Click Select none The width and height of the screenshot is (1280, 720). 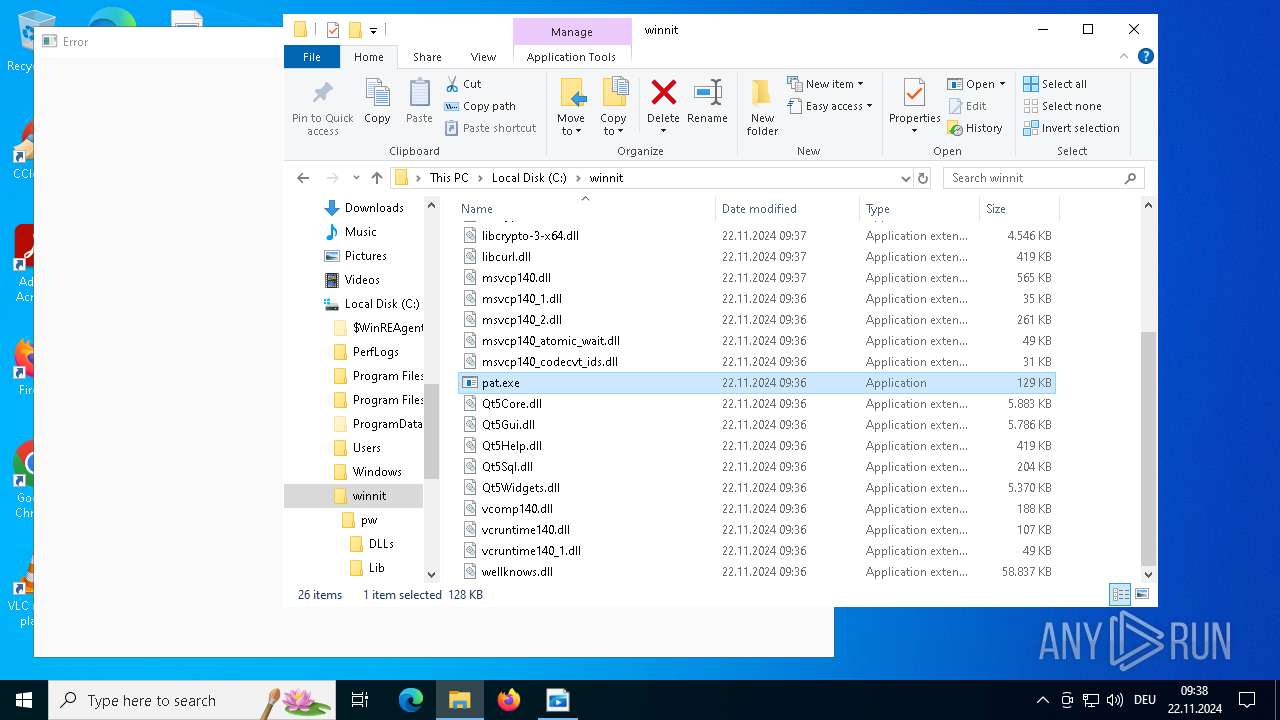click(x=1062, y=106)
